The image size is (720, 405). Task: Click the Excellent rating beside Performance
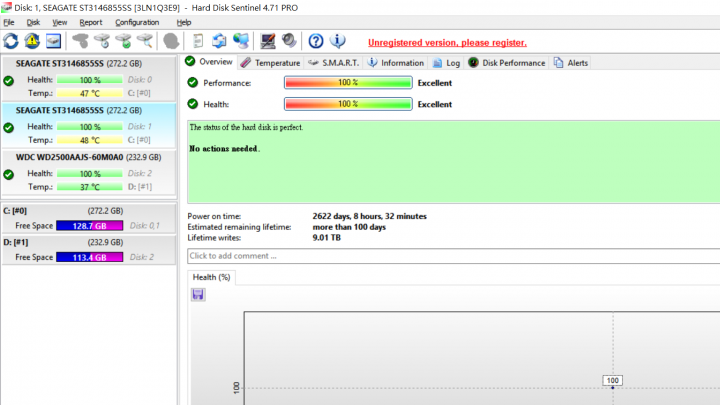[435, 83]
